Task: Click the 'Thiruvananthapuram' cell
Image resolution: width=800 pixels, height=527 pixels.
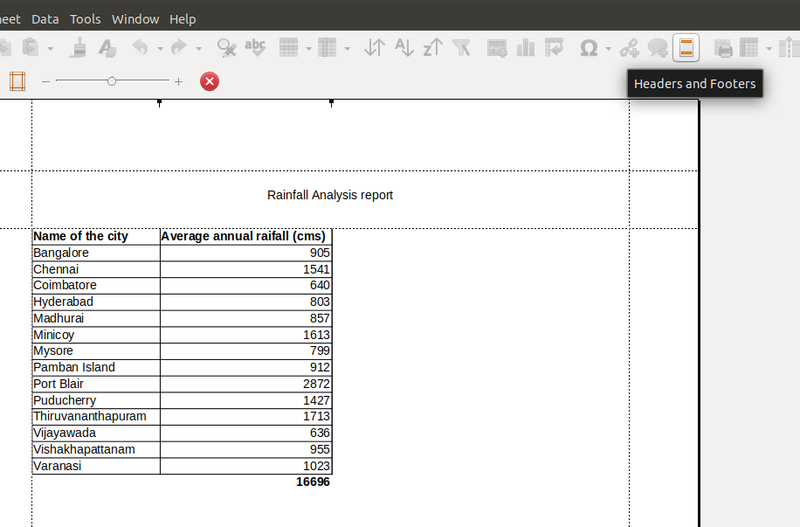Action: [96, 416]
